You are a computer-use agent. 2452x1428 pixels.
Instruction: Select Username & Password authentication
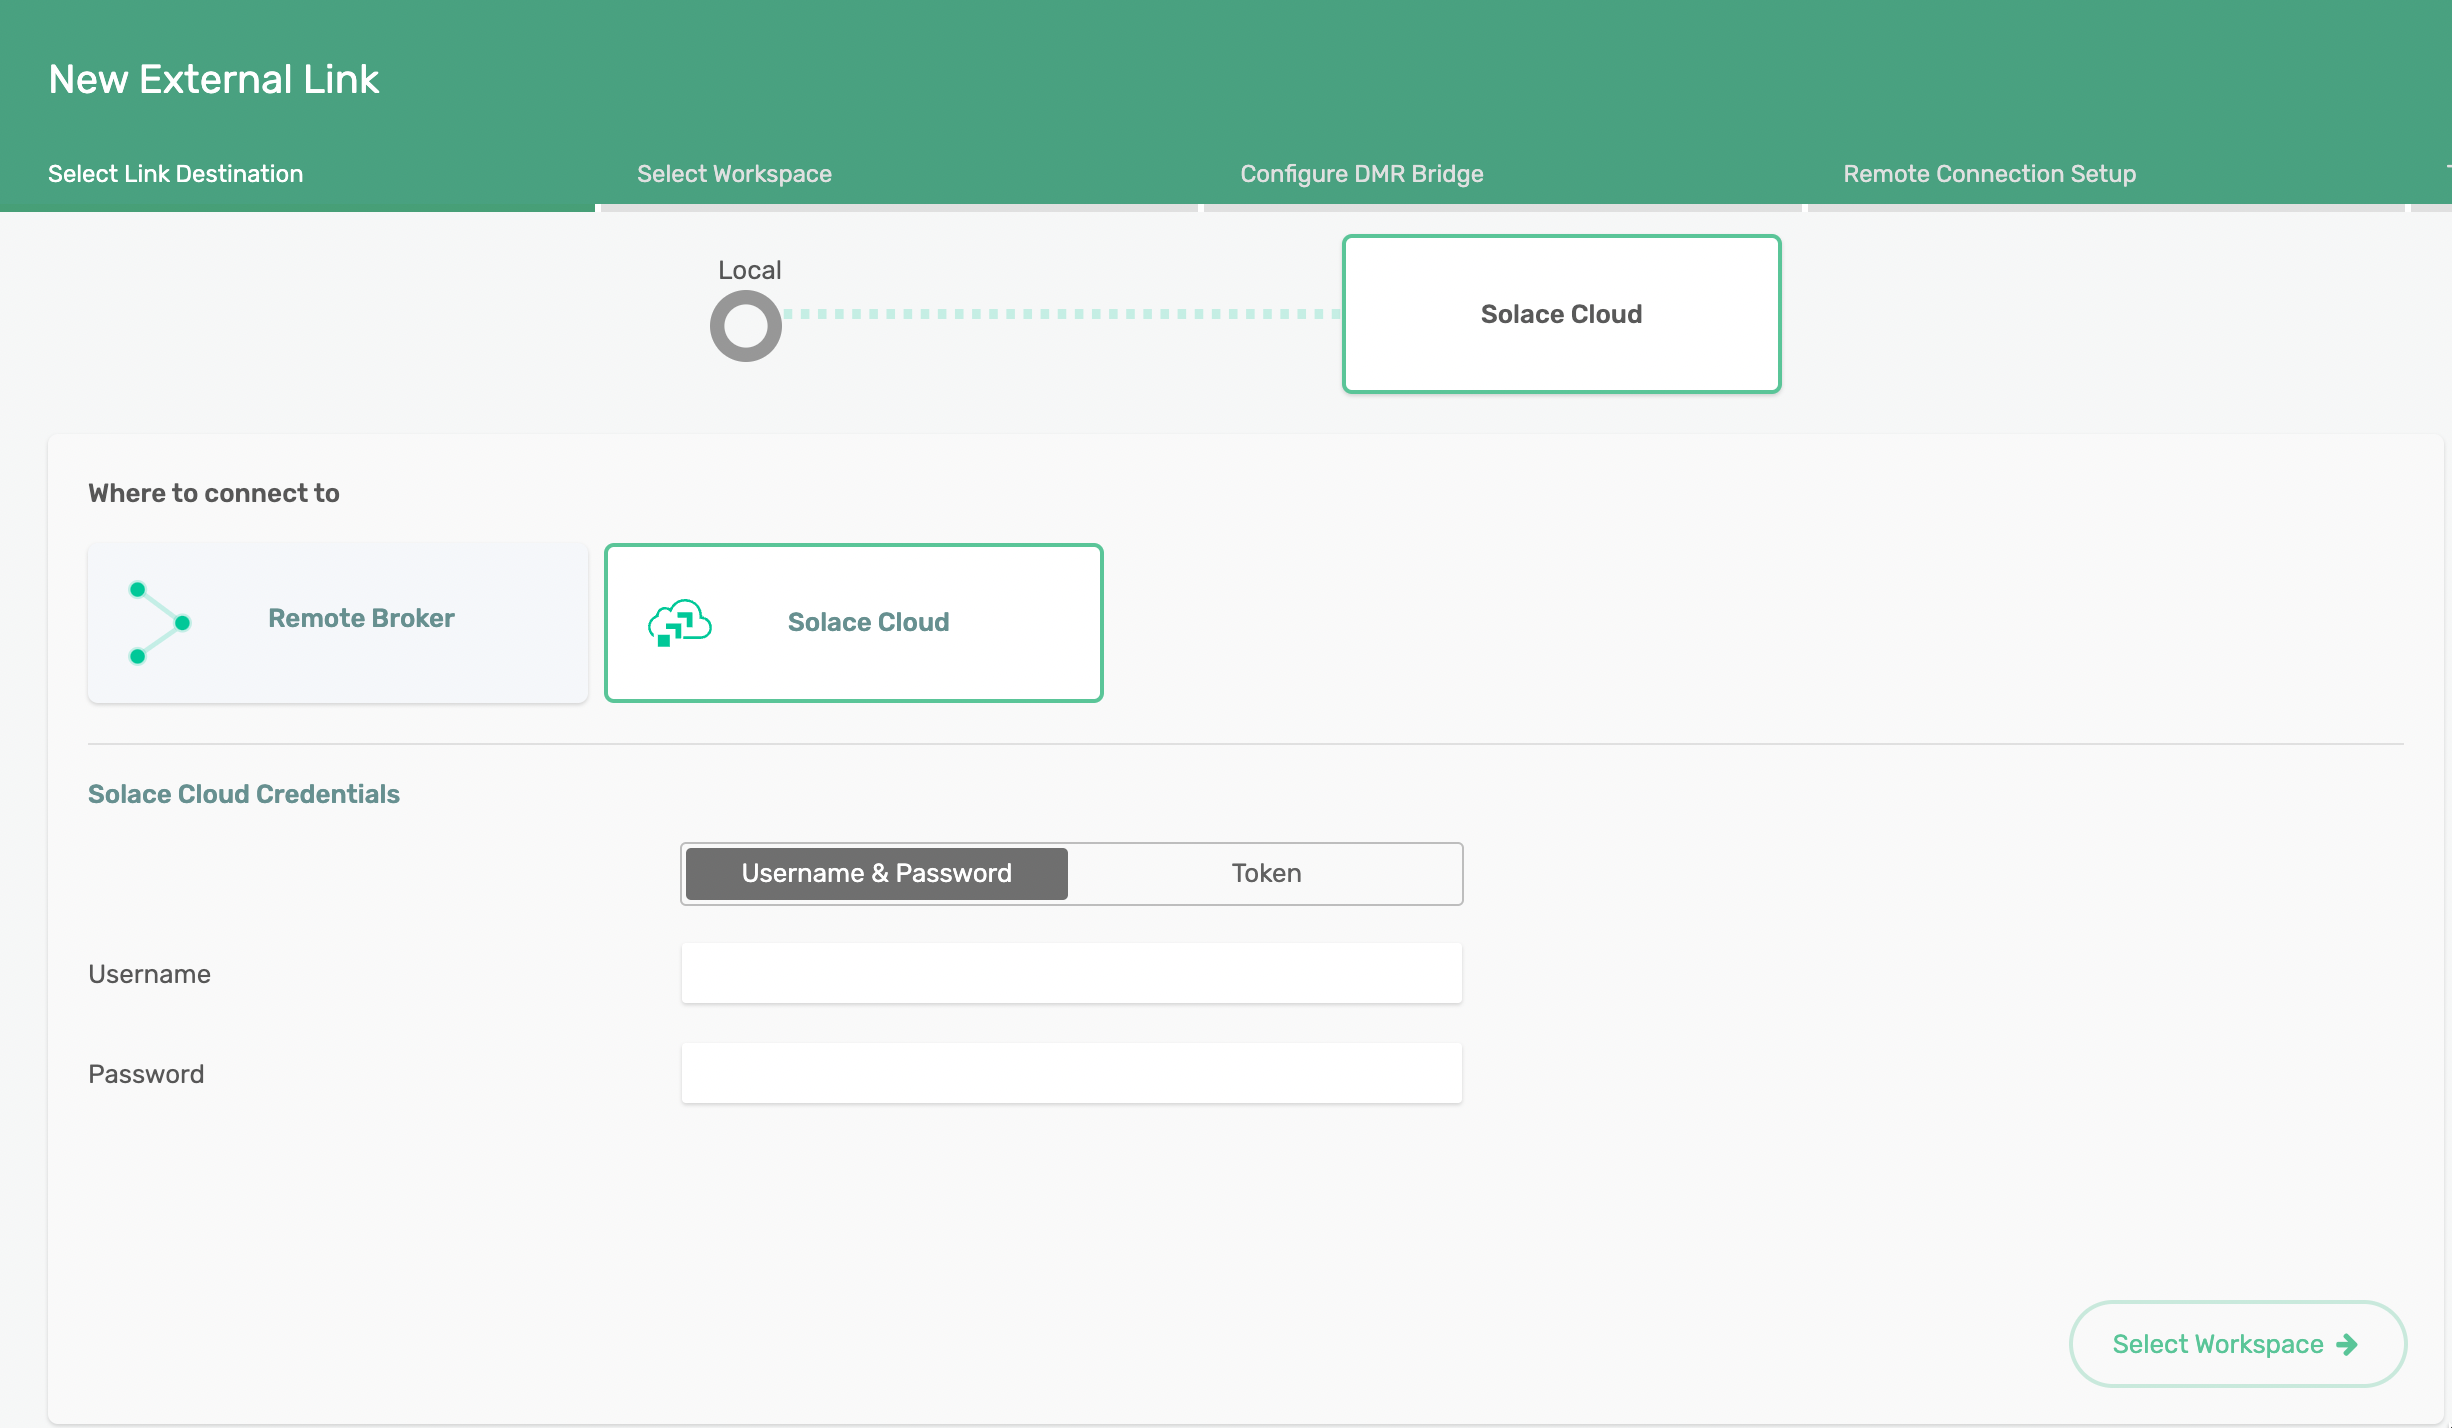[x=875, y=872]
